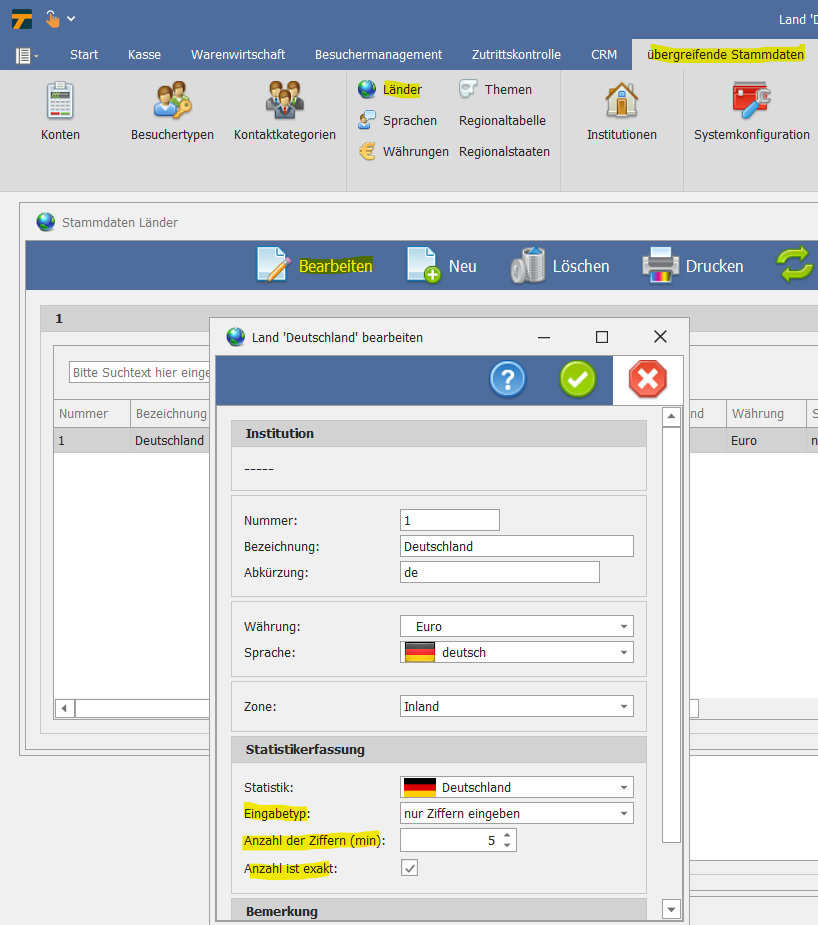Confirm changes with the green checkmark
Image resolution: width=818 pixels, height=925 pixels.
point(578,379)
